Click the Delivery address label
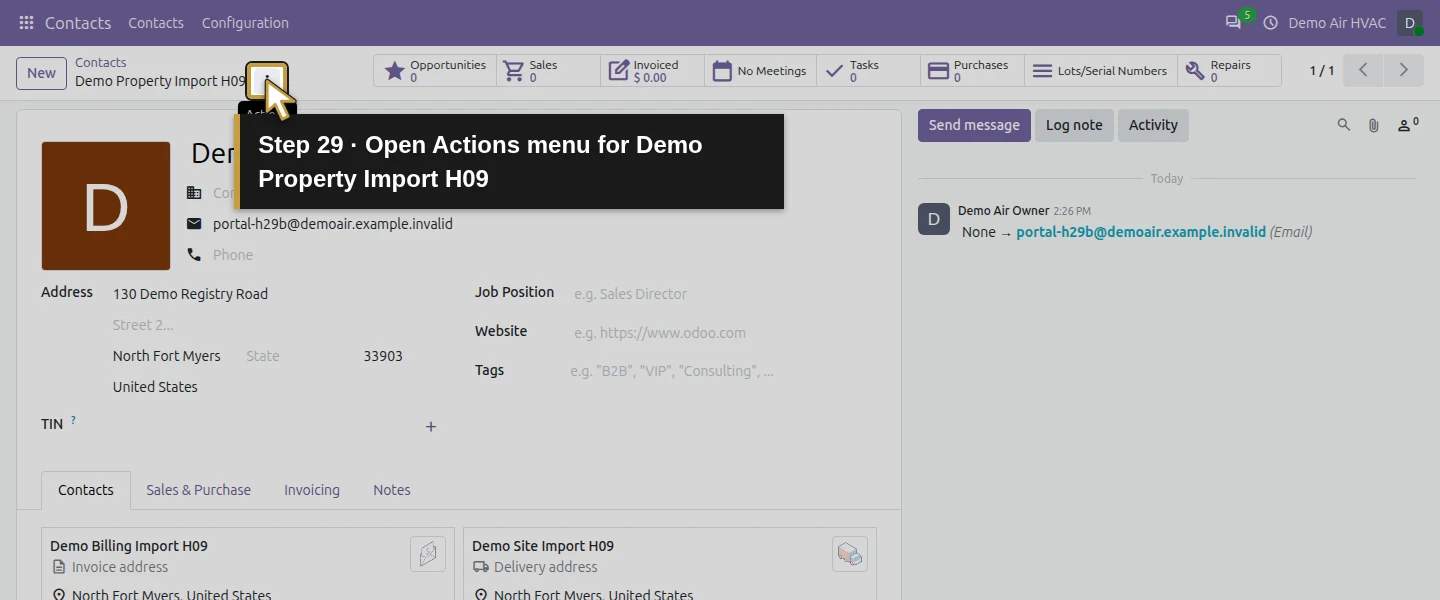 click(546, 567)
